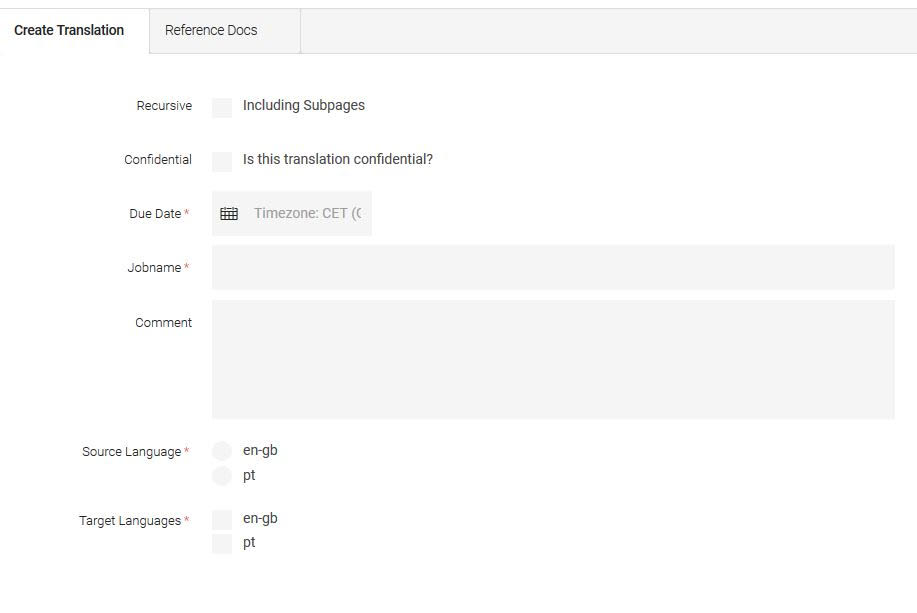
Task: Focus the Comment text area
Action: (x=553, y=359)
